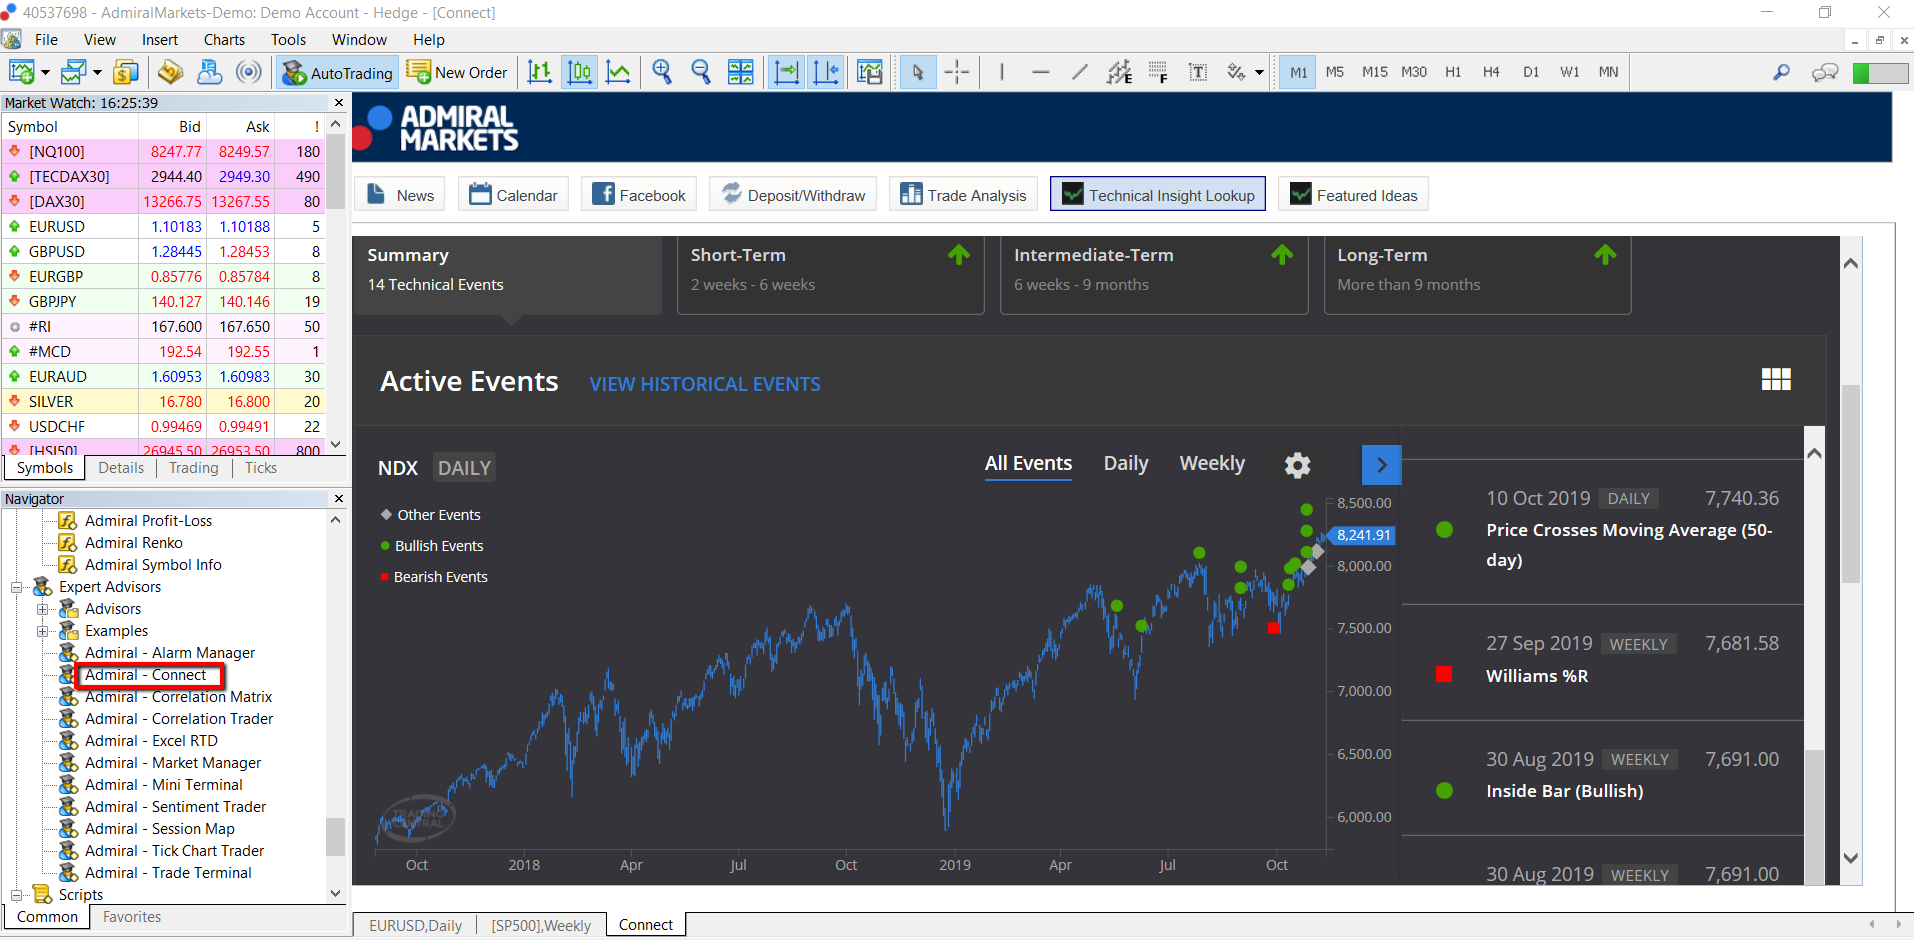1914x940 pixels.
Task: Open the Short-Term events panel
Action: (x=830, y=275)
